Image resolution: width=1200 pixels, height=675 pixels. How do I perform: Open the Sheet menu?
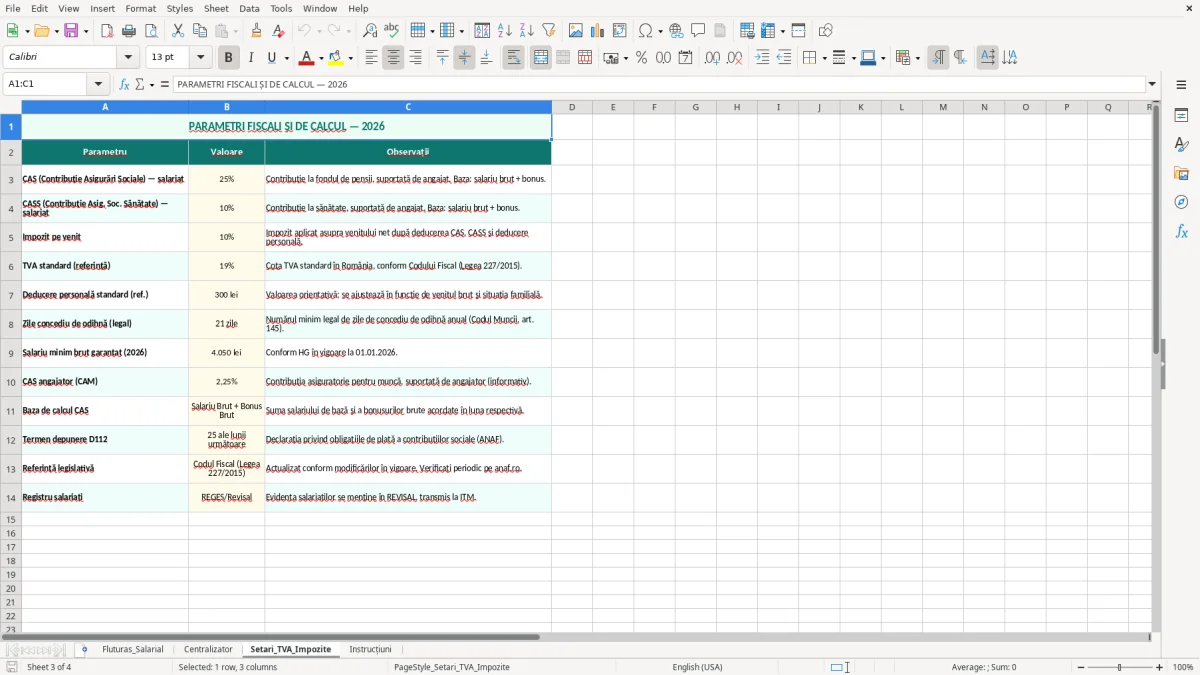(x=216, y=8)
